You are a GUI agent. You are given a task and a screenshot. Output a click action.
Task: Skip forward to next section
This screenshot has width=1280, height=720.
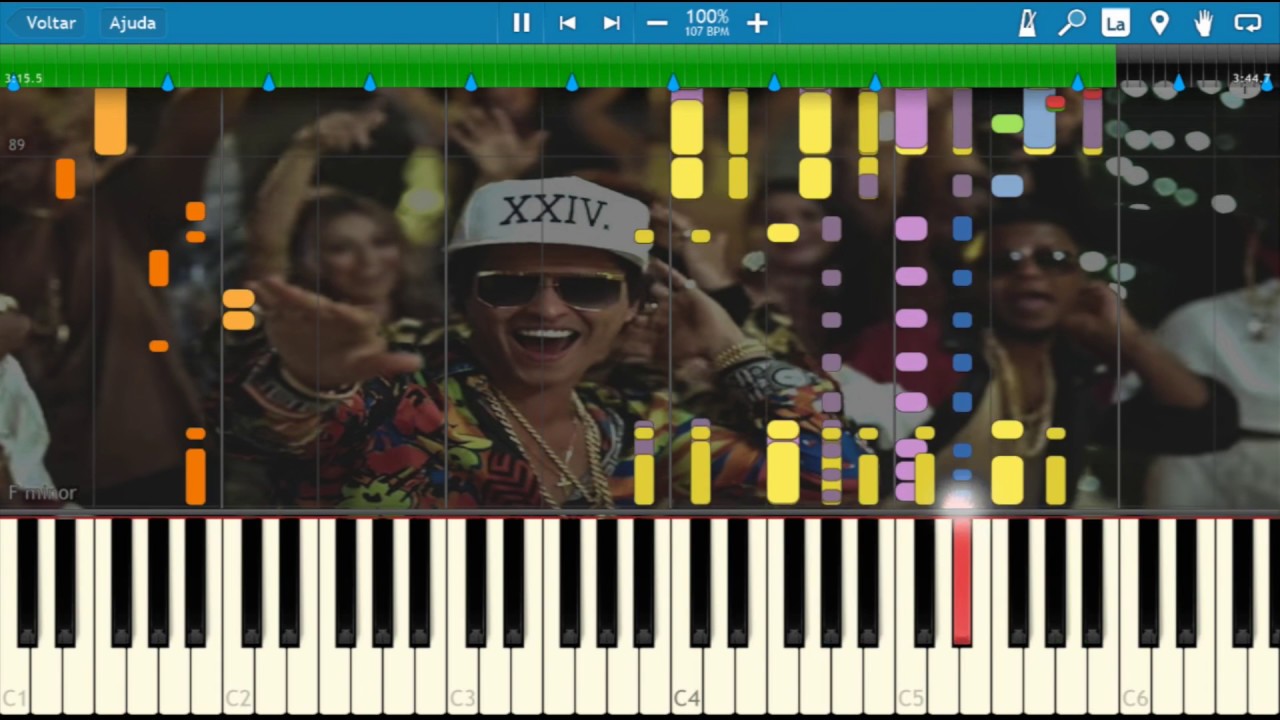tap(612, 23)
